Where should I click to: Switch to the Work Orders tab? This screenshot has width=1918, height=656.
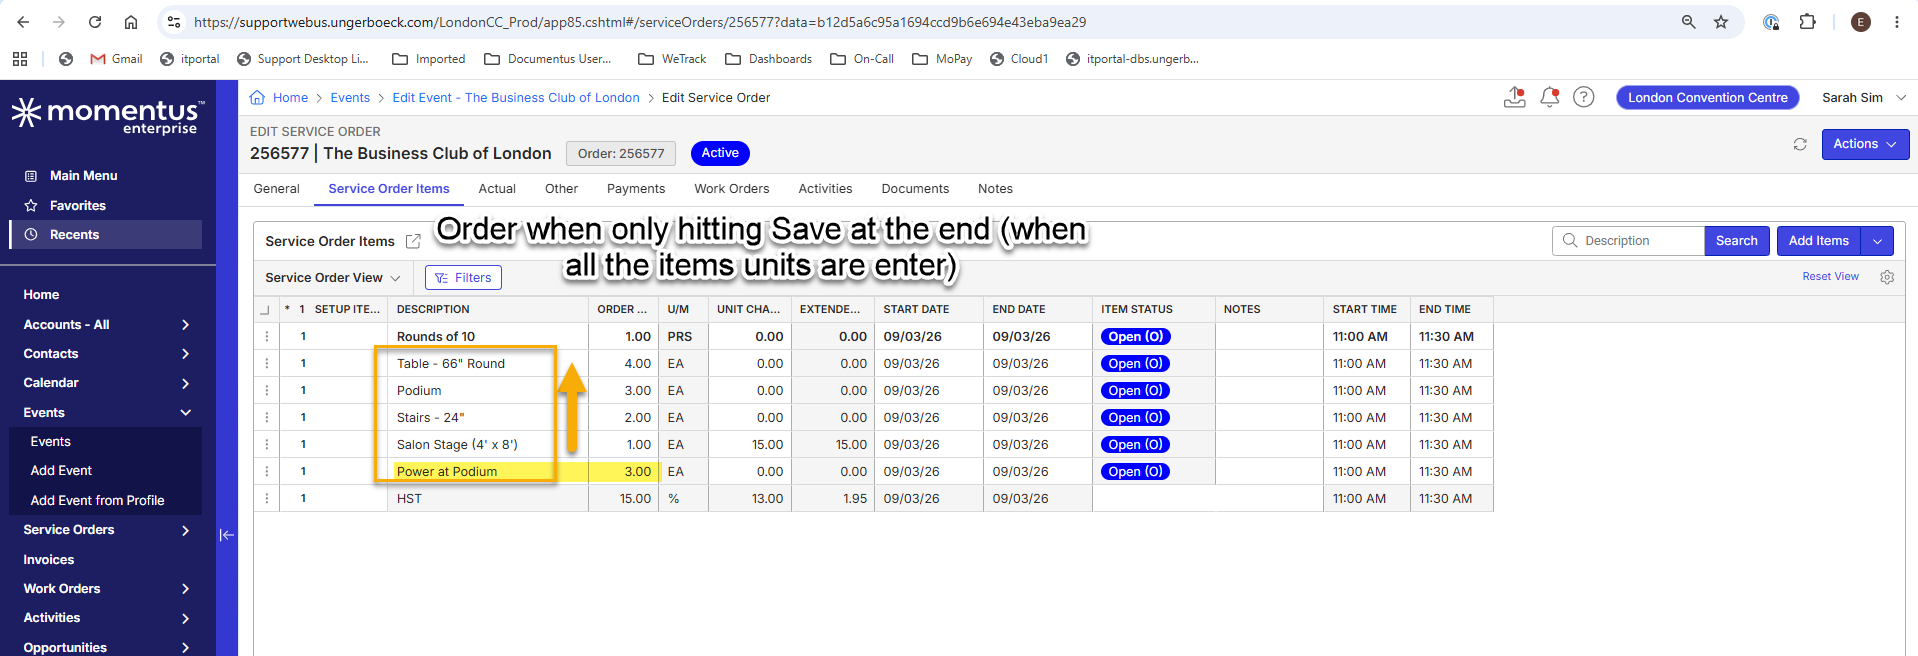[732, 189]
